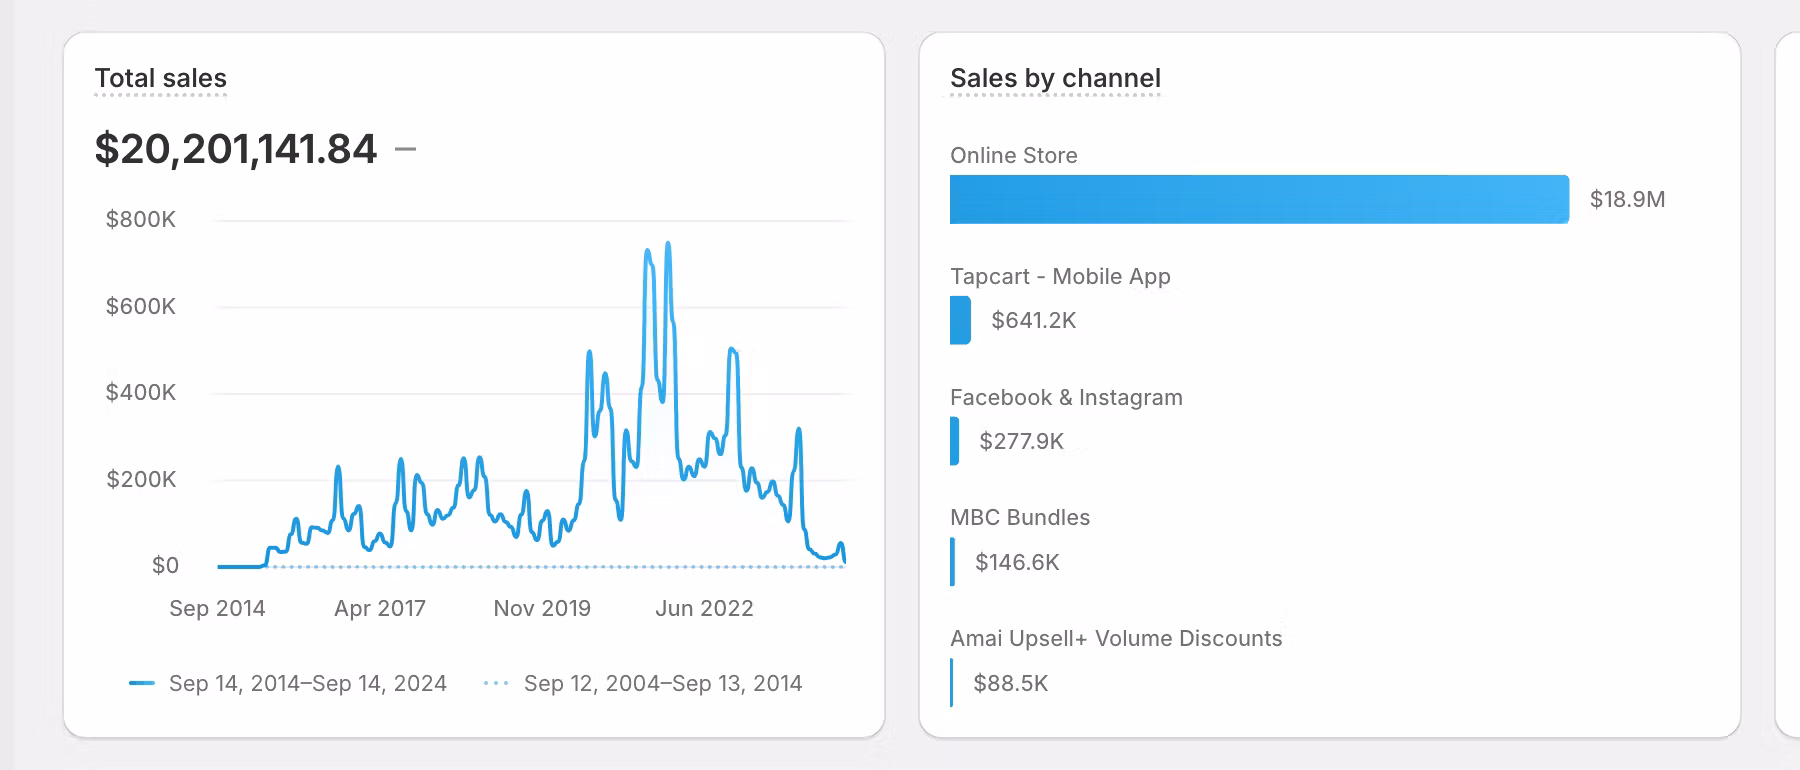This screenshot has width=1800, height=770.
Task: Click the dash change indicator beside total
Action: click(405, 149)
